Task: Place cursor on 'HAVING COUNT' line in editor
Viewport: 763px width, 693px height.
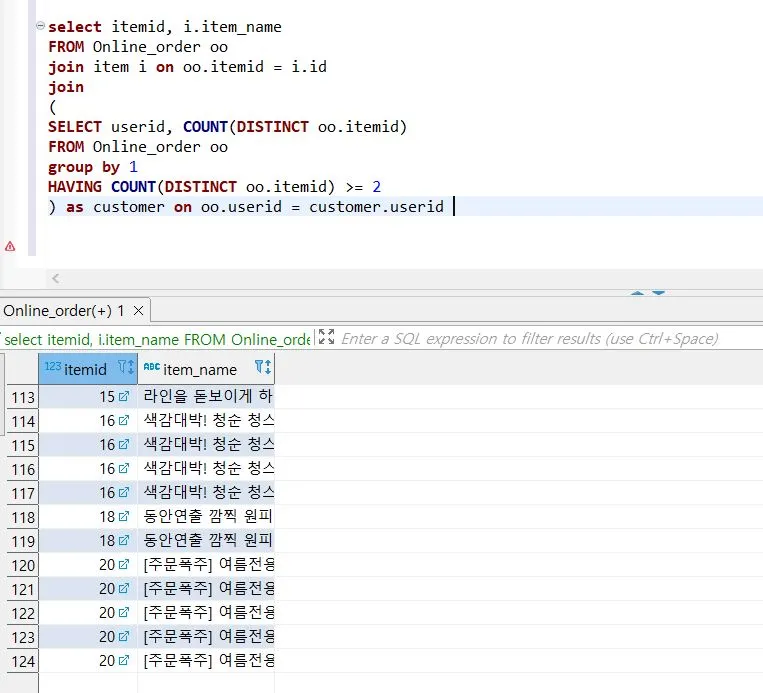Action: pos(214,187)
